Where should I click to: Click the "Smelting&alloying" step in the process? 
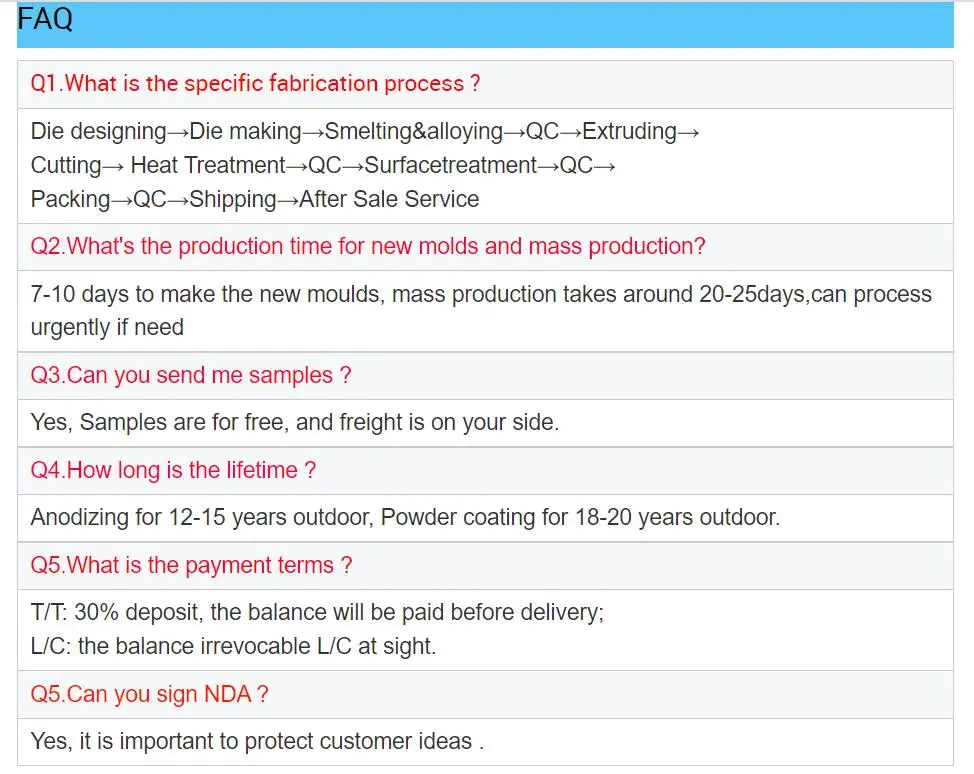414,132
